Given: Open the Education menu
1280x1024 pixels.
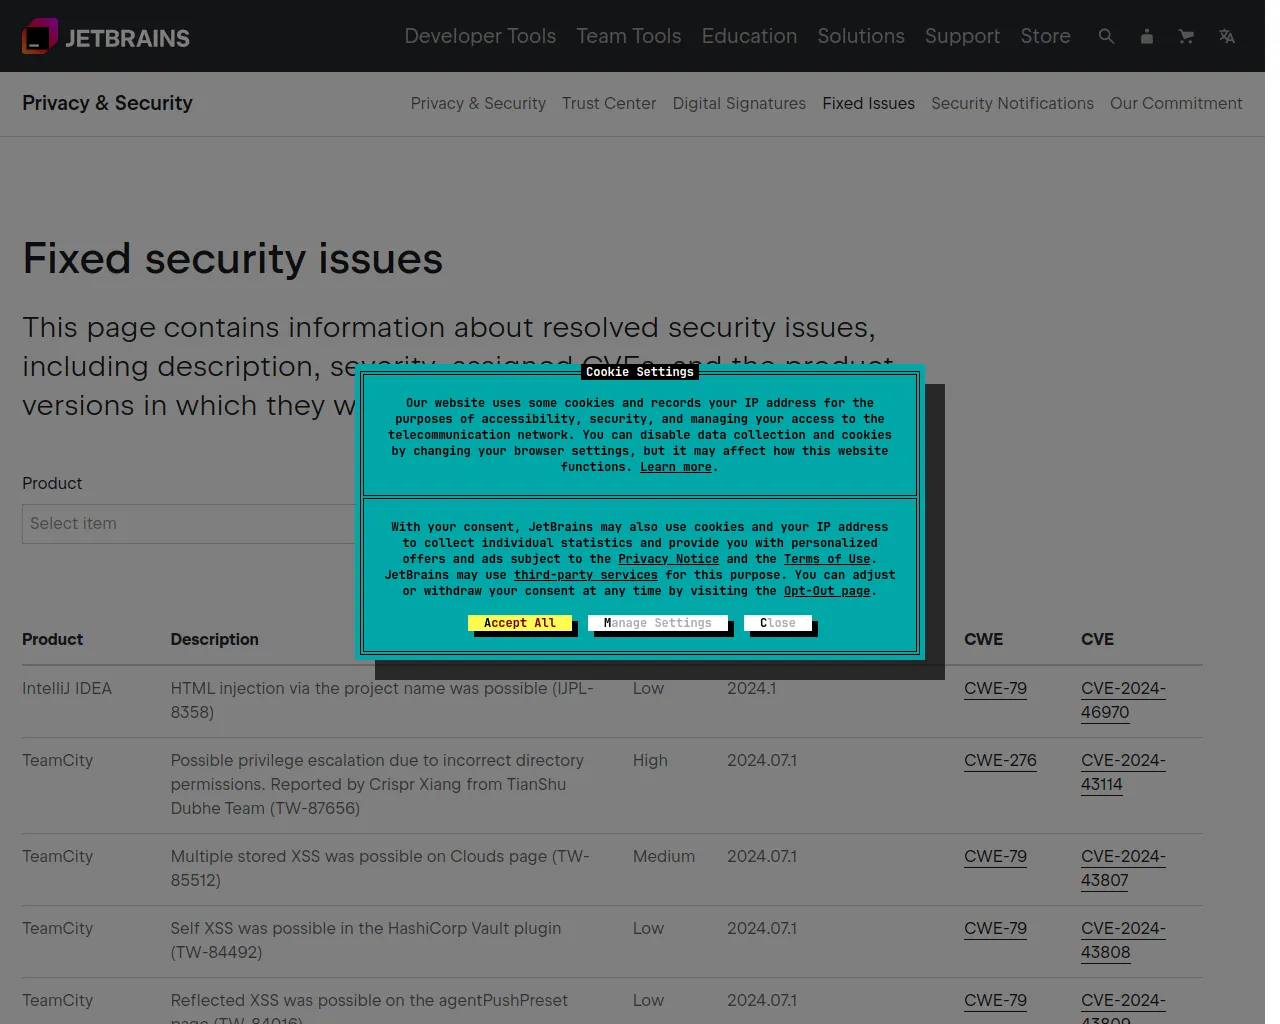Looking at the screenshot, I should click(749, 36).
